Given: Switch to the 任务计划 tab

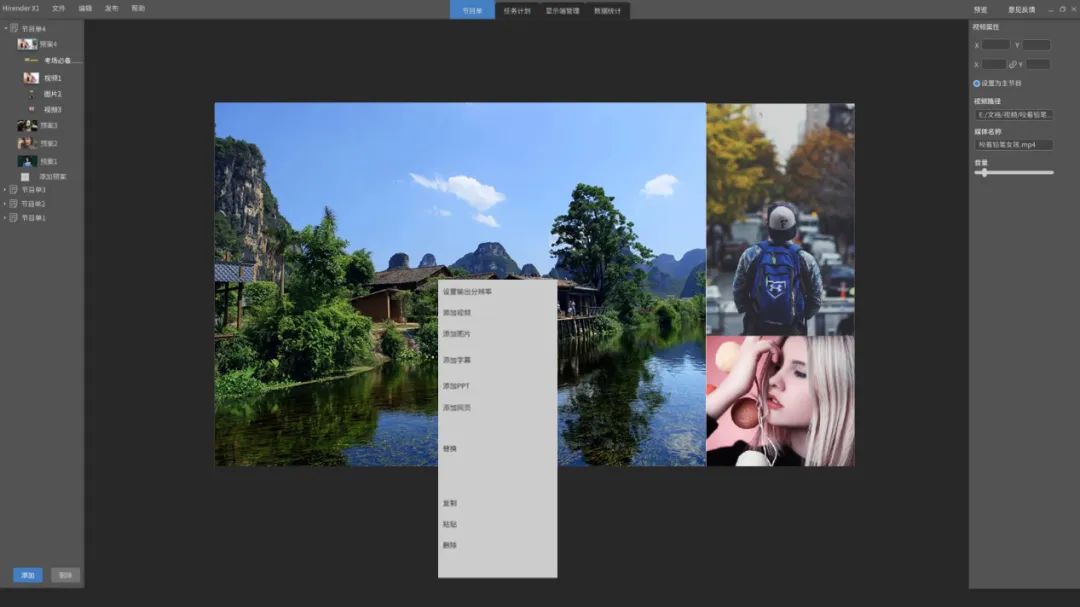Looking at the screenshot, I should [517, 10].
